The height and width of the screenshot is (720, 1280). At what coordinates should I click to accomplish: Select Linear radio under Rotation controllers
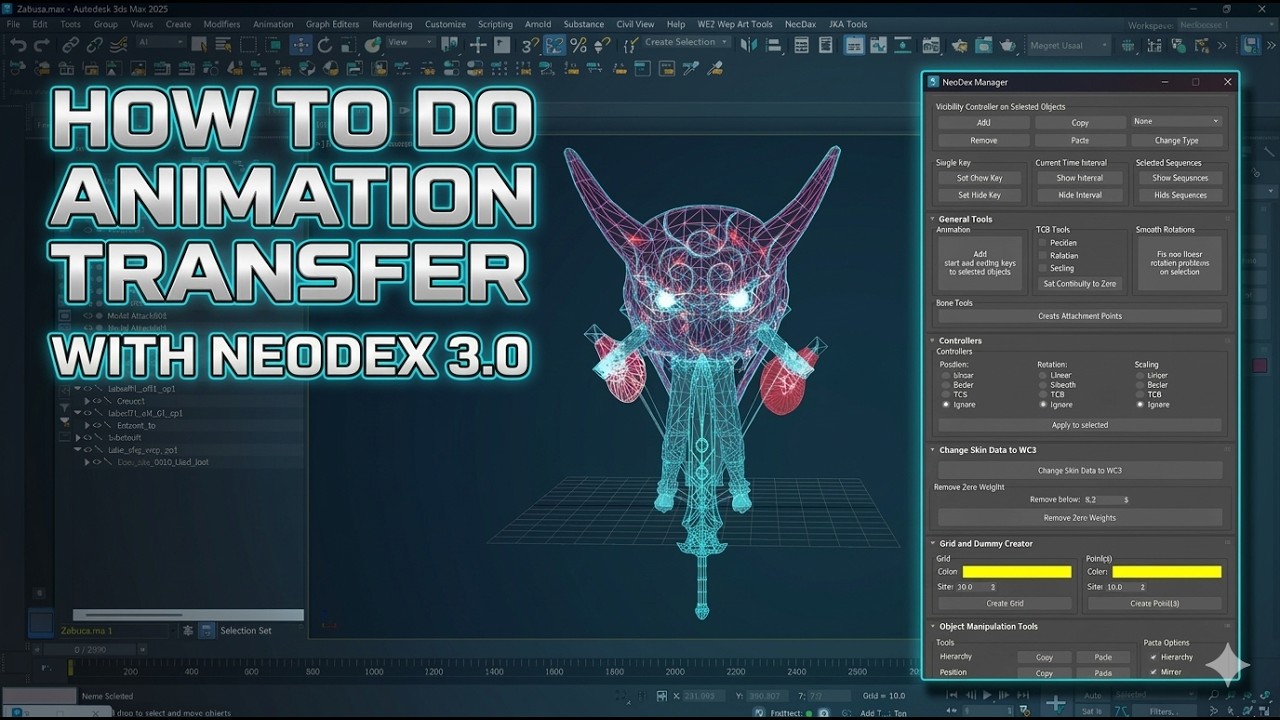[x=1043, y=376]
